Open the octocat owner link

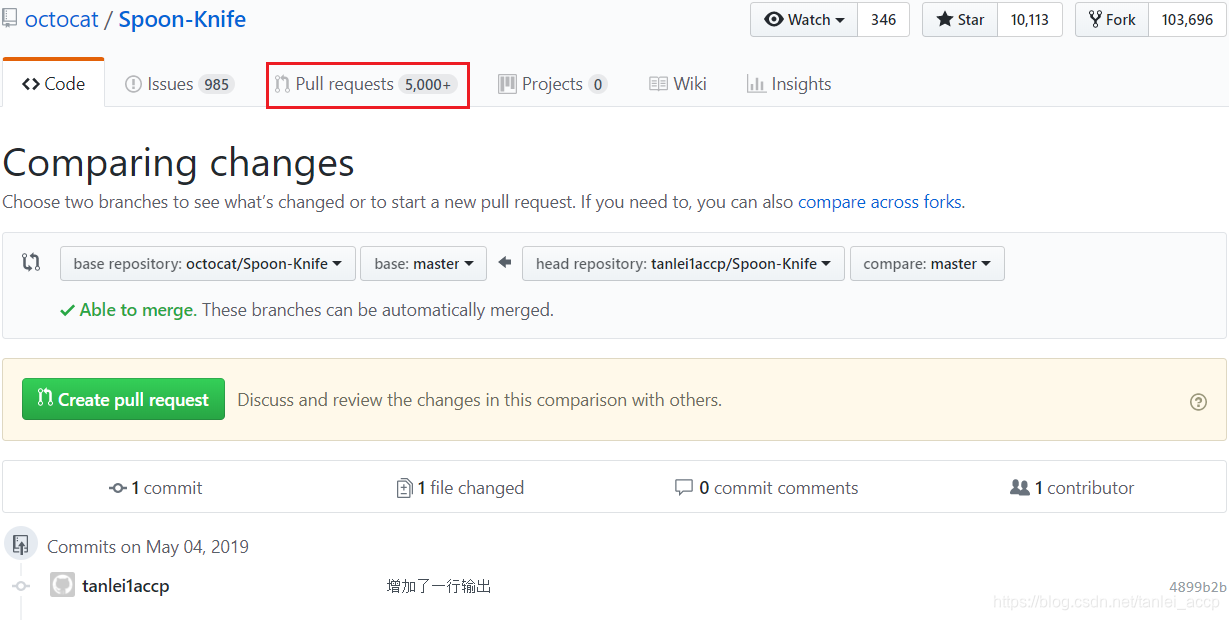62,19
